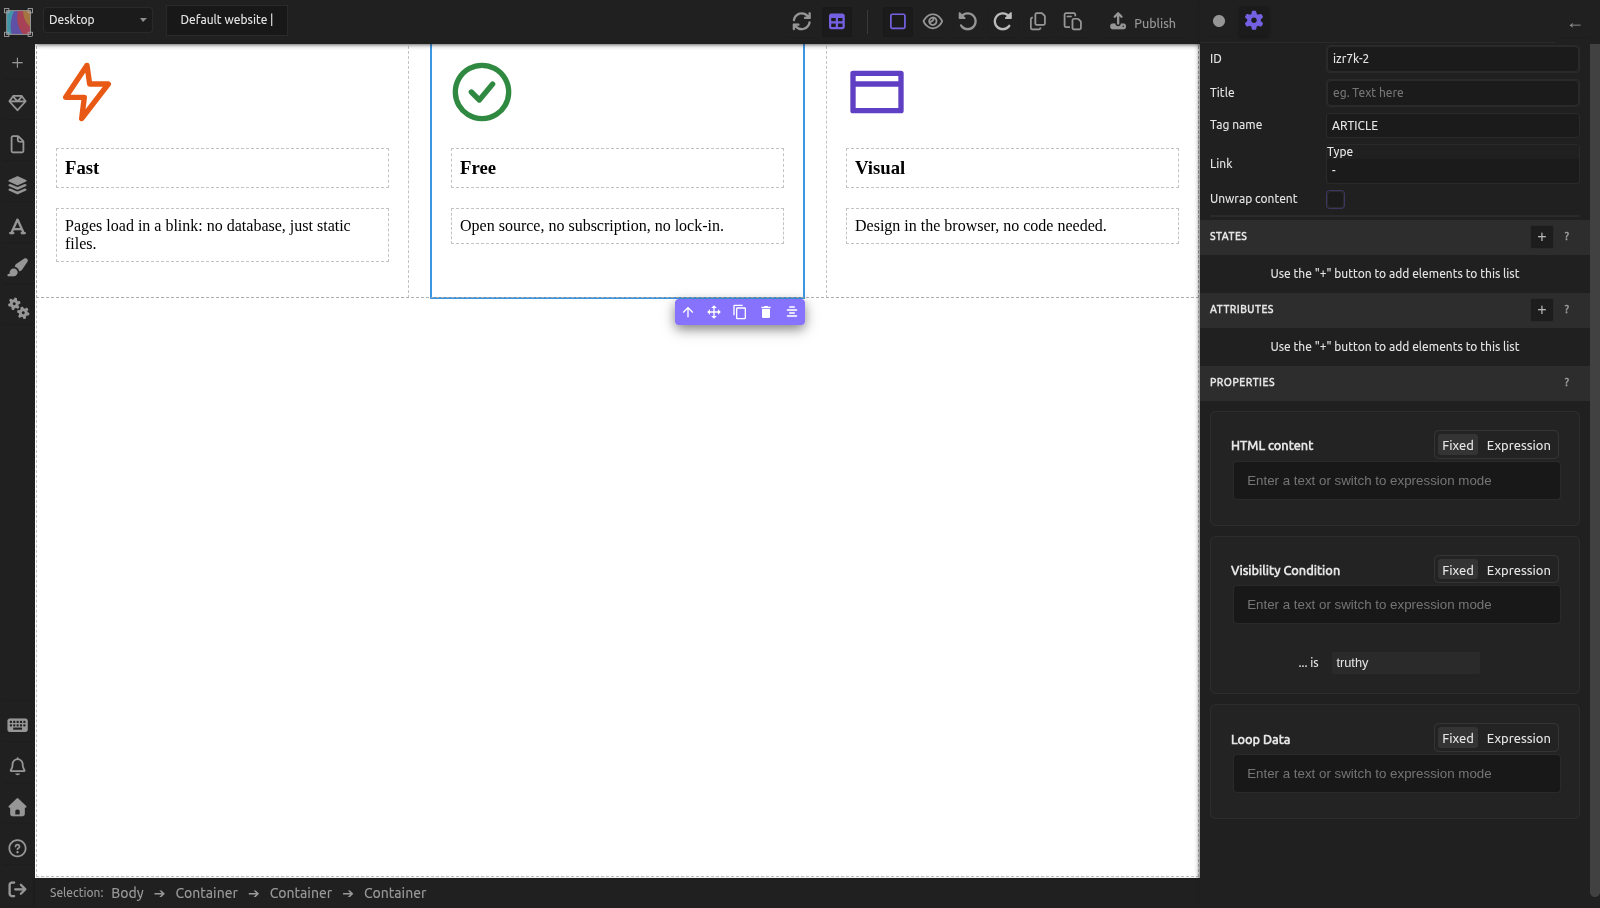1600x908 pixels.
Task: Click the redo icon
Action: (x=1002, y=21)
